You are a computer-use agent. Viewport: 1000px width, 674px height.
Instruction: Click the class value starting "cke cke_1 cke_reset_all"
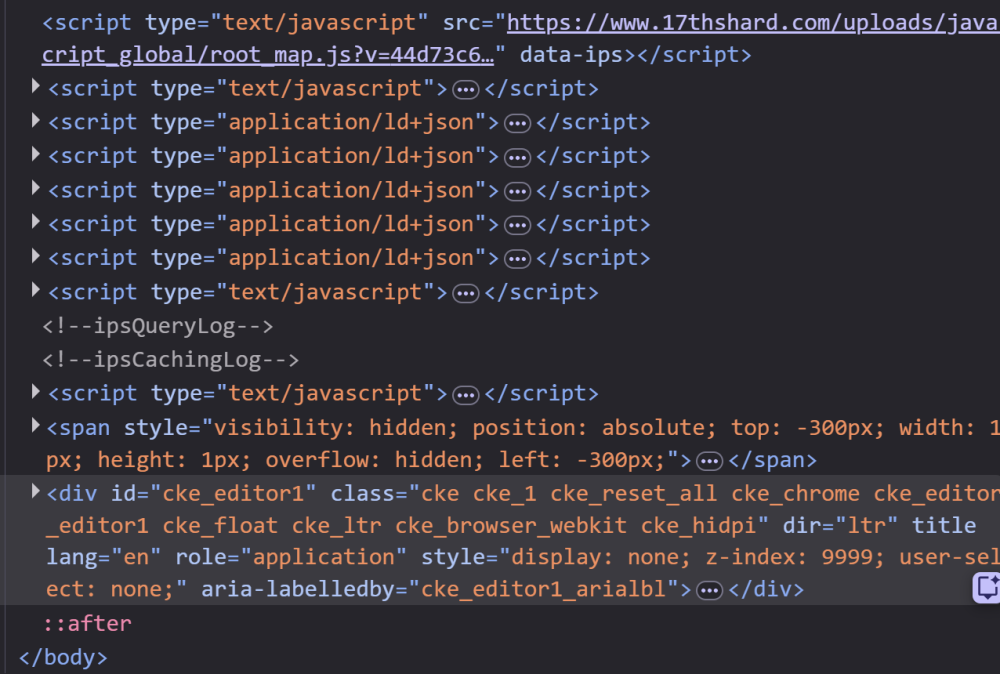(523, 509)
